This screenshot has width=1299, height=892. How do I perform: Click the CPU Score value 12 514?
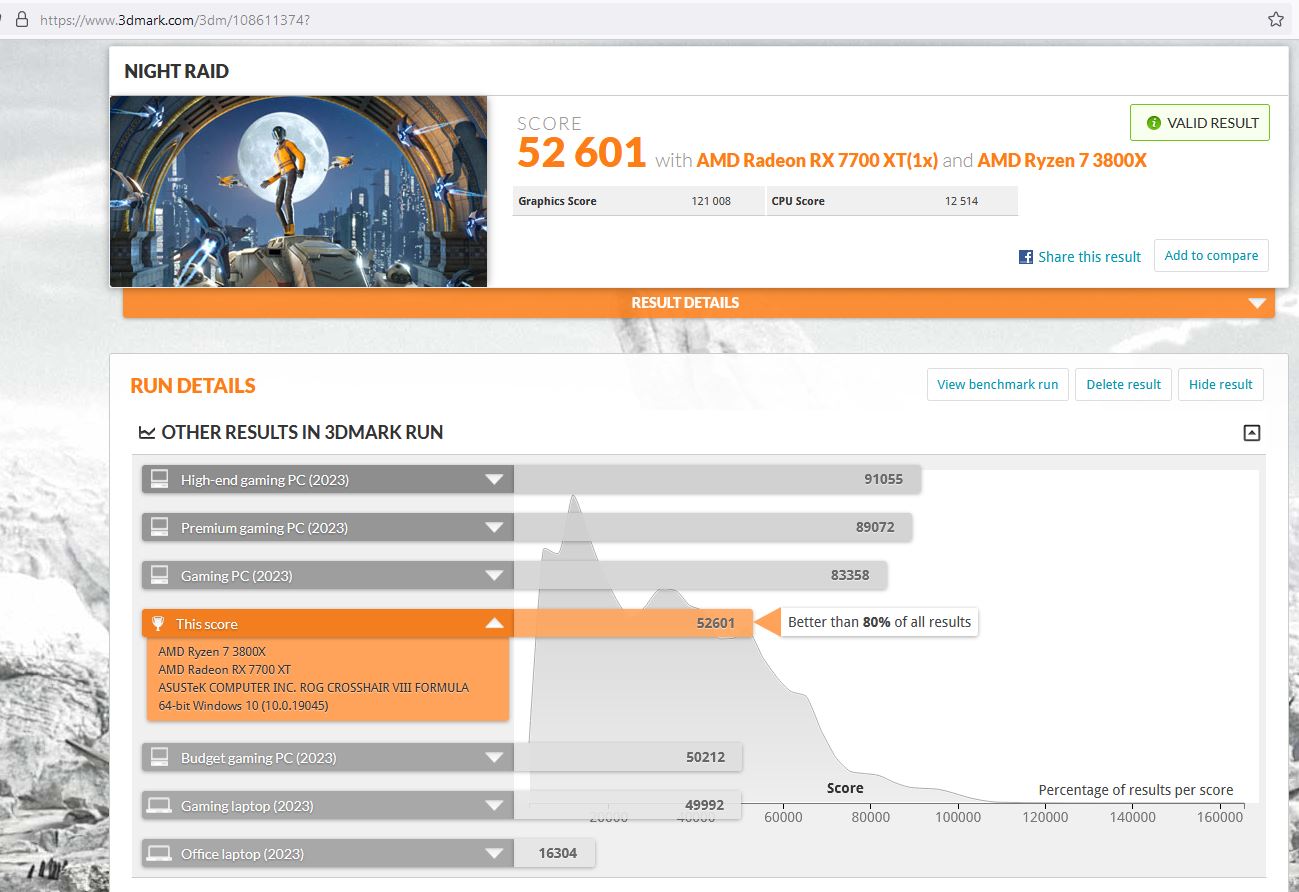961,201
